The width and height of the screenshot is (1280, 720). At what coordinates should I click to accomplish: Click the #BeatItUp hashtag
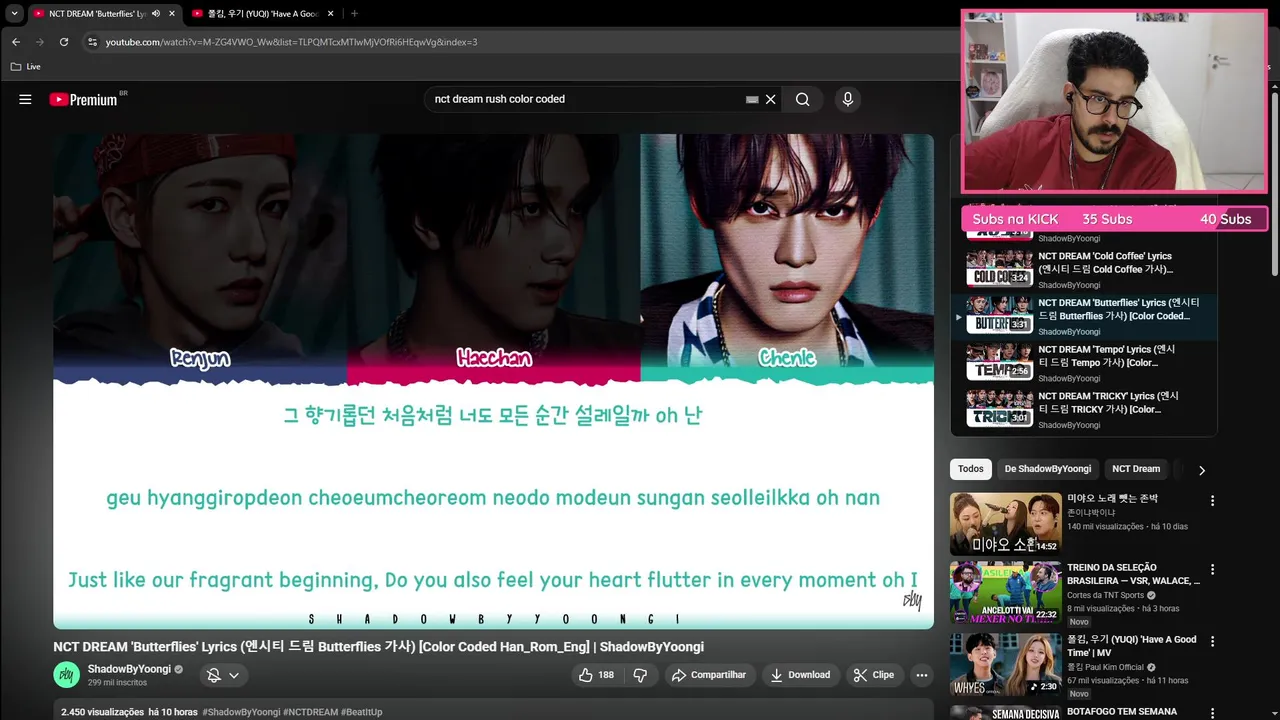361,712
